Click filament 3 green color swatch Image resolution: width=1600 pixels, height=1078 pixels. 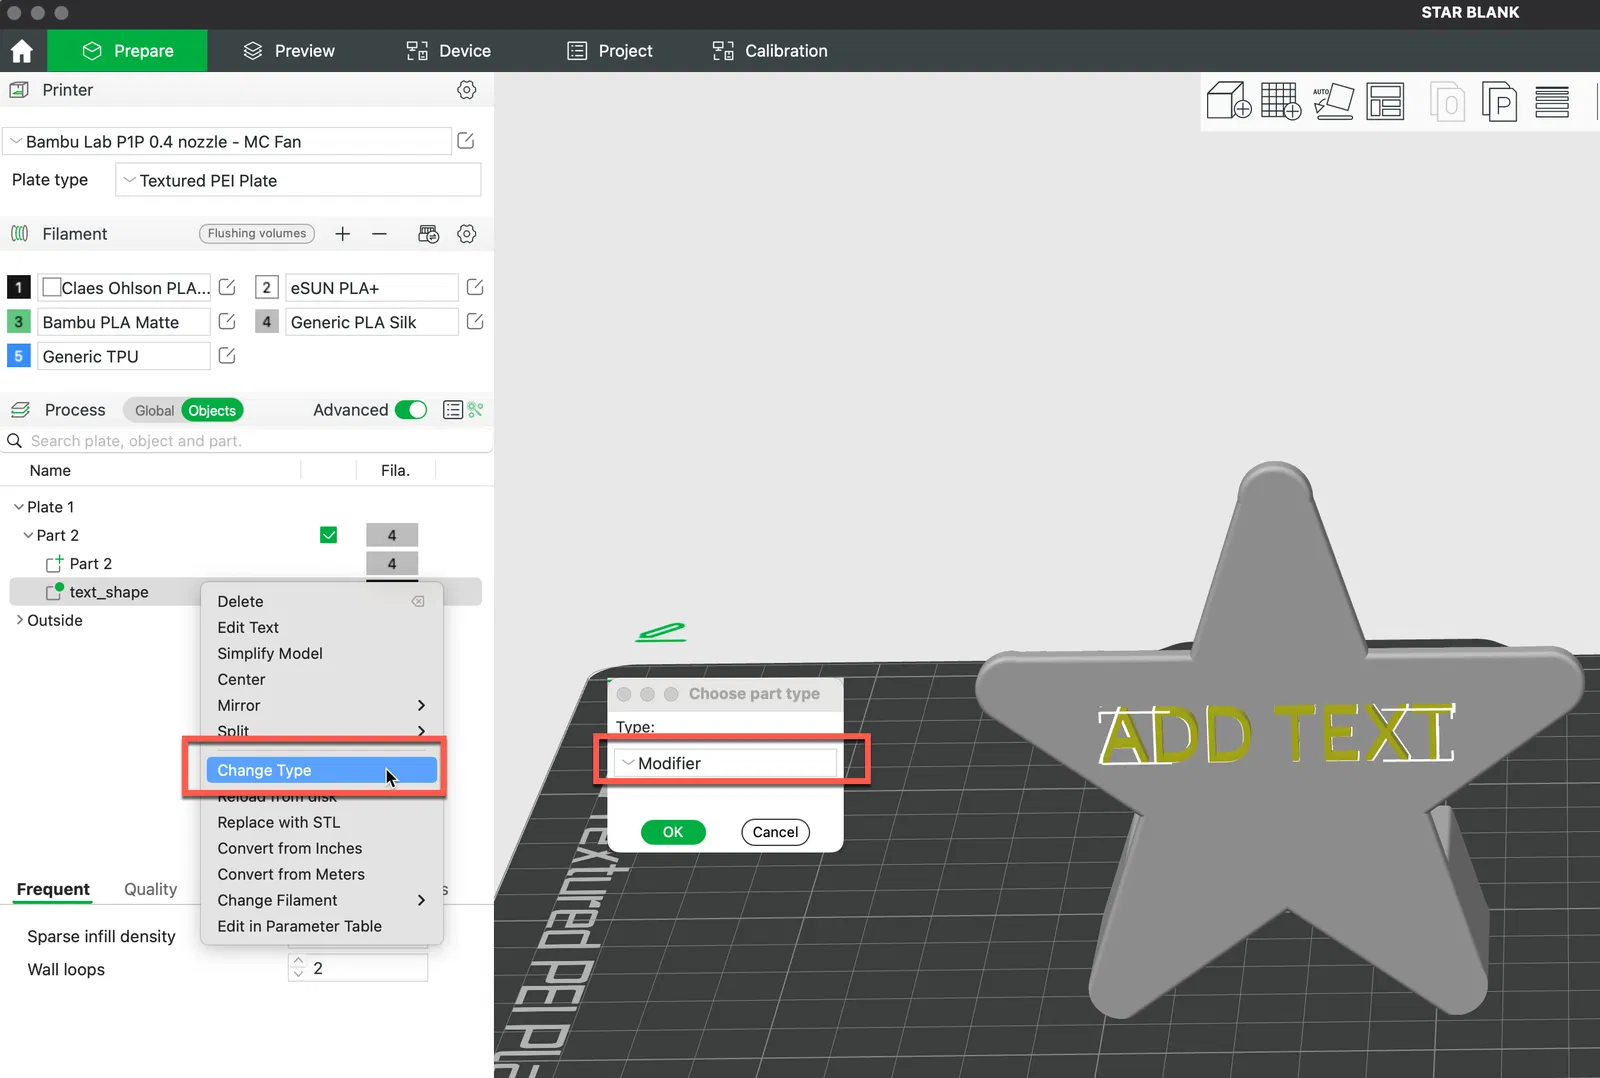click(x=18, y=322)
